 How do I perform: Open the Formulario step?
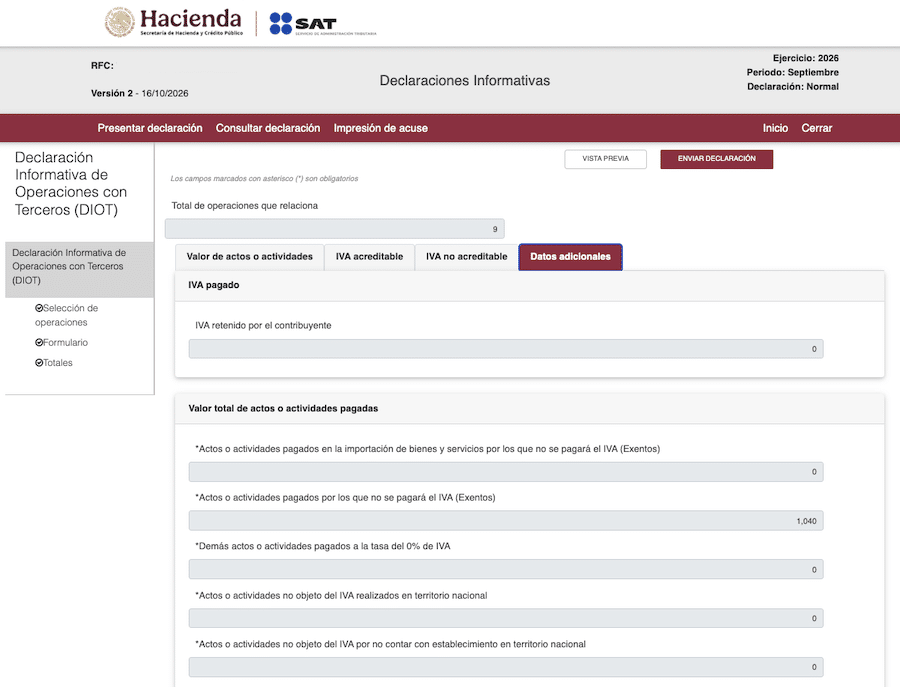pos(65,343)
